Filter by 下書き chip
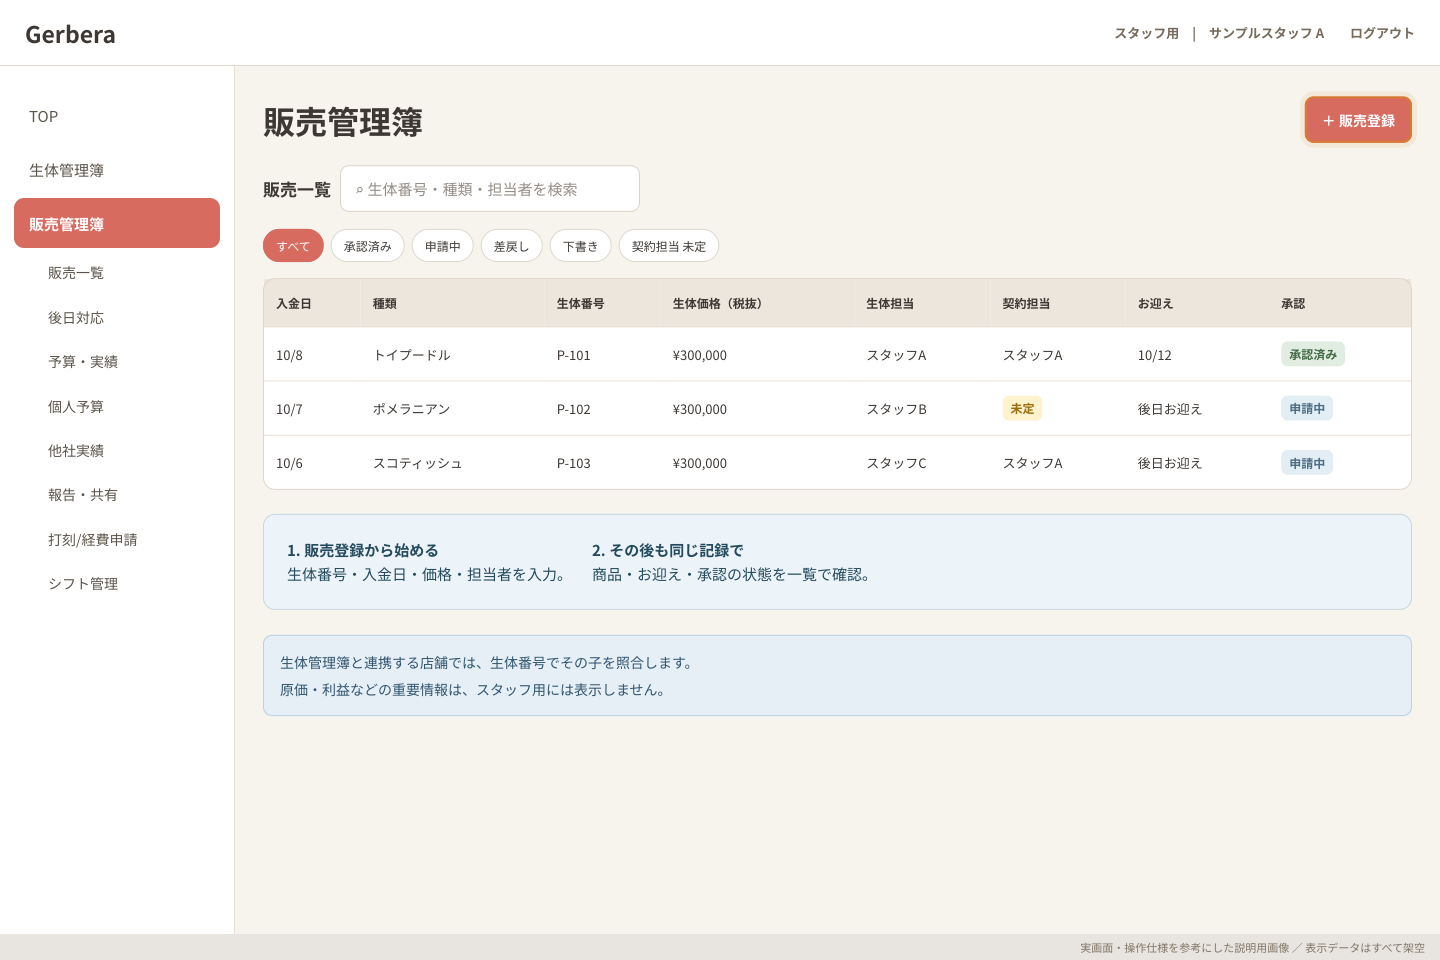 point(581,246)
